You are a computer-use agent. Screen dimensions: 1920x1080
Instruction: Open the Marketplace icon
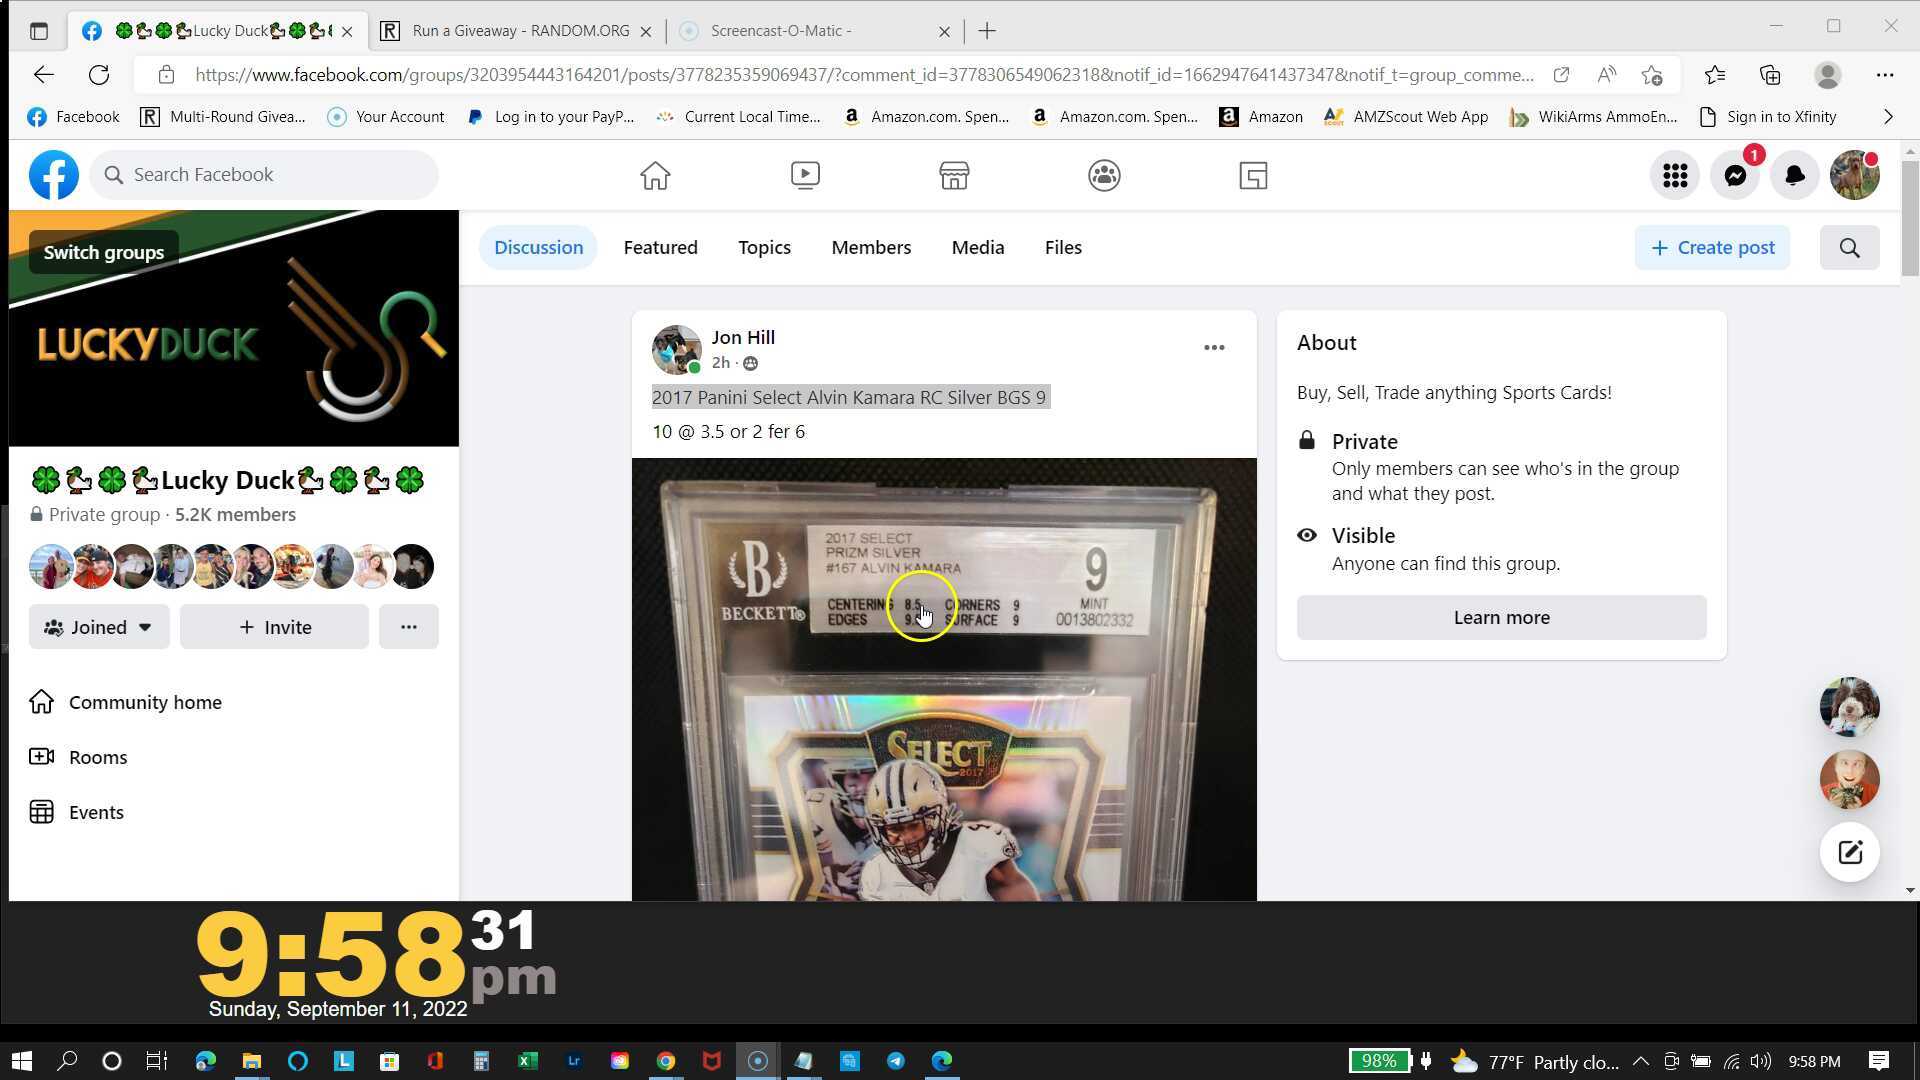[x=954, y=176]
